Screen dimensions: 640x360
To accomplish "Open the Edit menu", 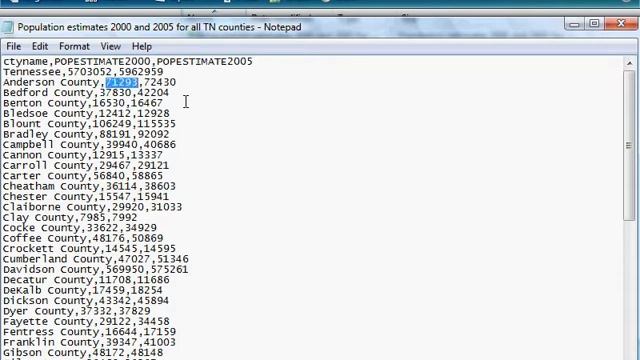I will tap(40, 47).
